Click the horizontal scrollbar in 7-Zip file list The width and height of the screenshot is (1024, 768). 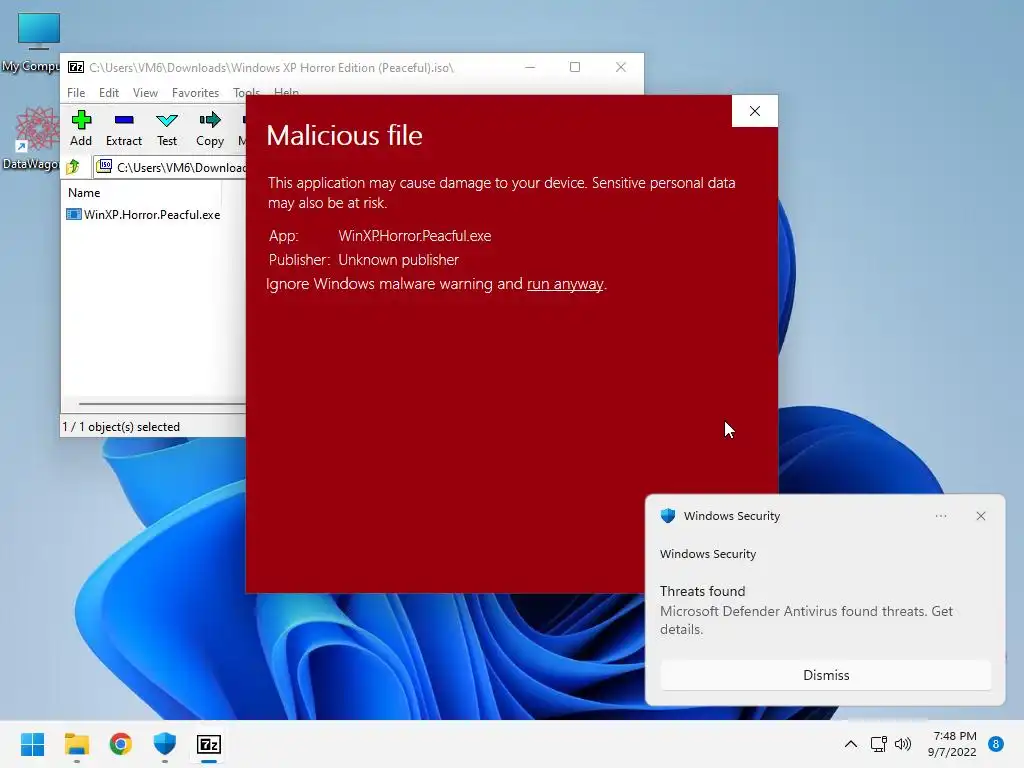[161, 404]
